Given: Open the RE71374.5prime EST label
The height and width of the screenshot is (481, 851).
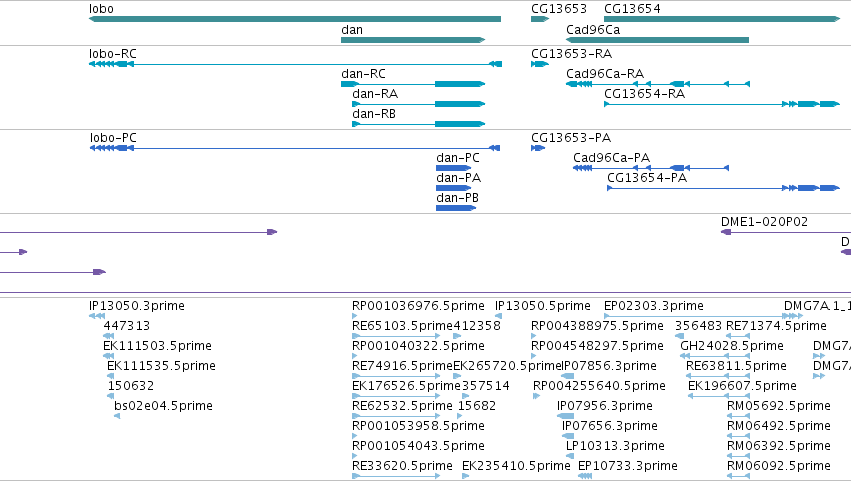Looking at the screenshot, I should click(777, 326).
